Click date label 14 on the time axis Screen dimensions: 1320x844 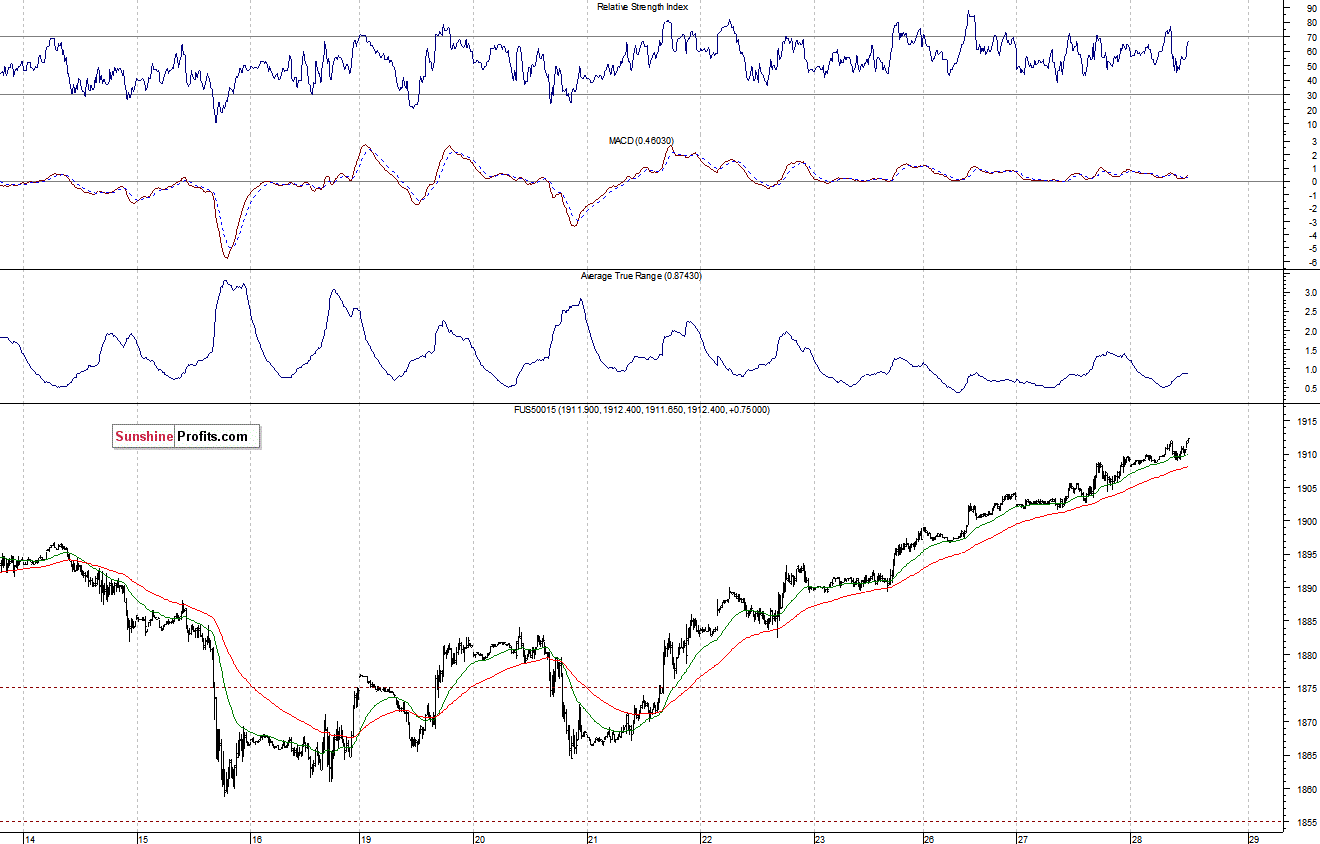point(31,838)
